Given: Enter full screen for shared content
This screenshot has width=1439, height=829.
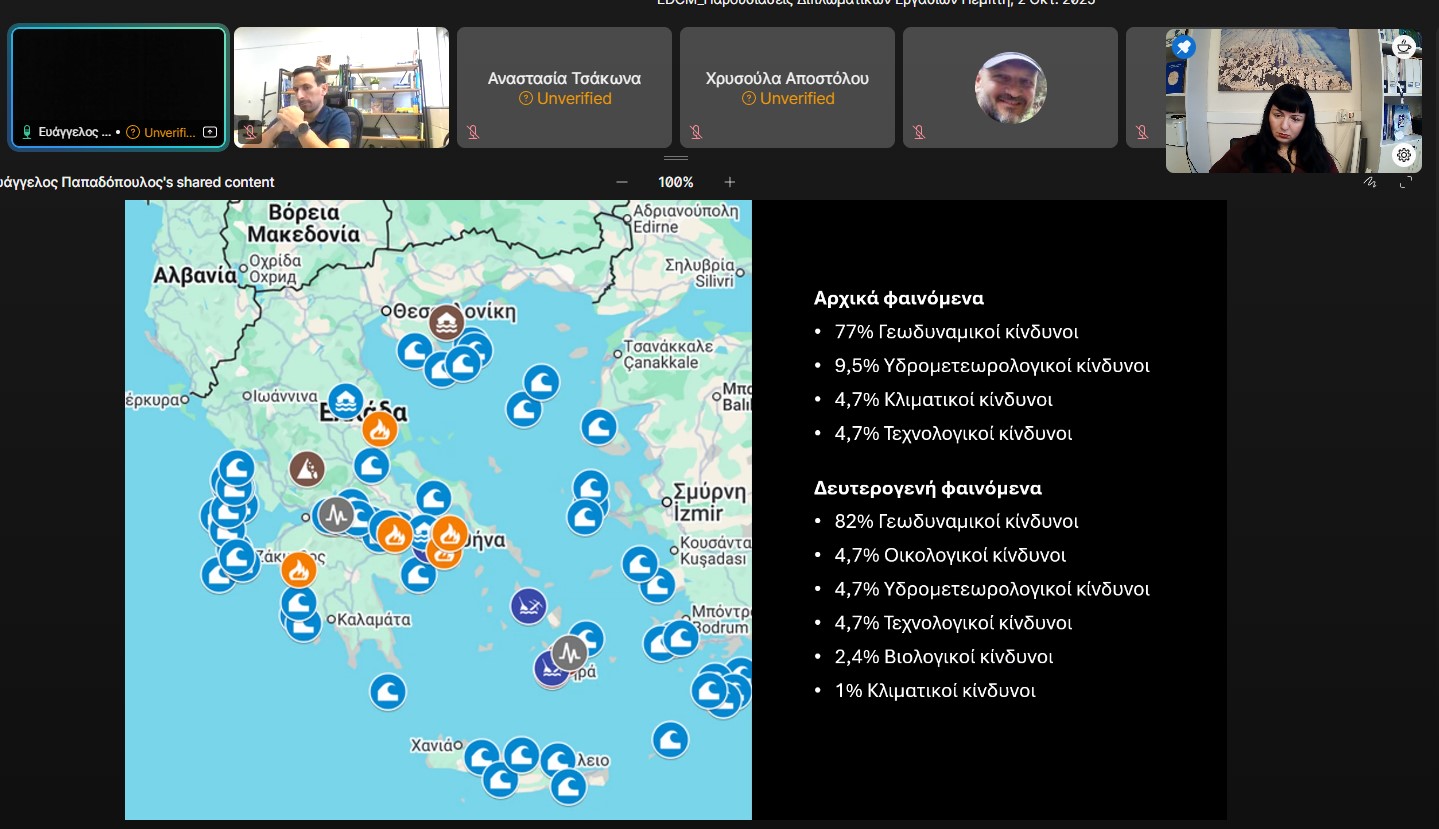Looking at the screenshot, I should pyautogui.click(x=1406, y=182).
